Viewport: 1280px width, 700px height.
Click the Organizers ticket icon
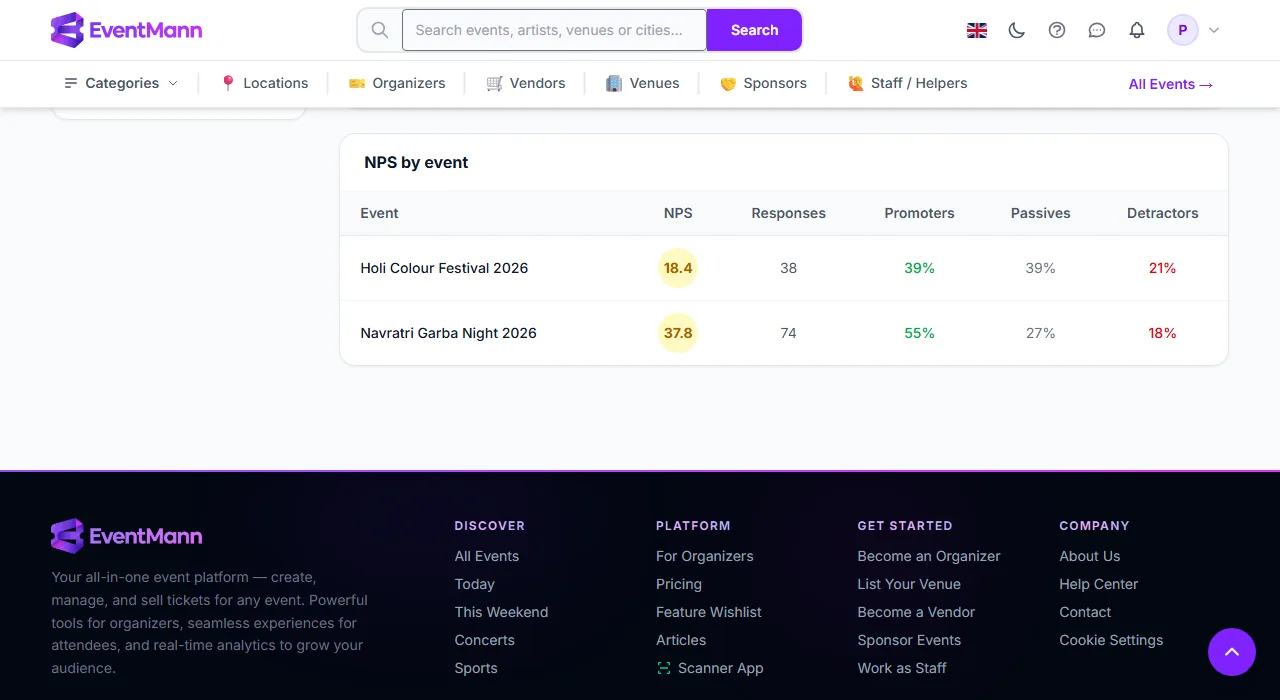(357, 83)
